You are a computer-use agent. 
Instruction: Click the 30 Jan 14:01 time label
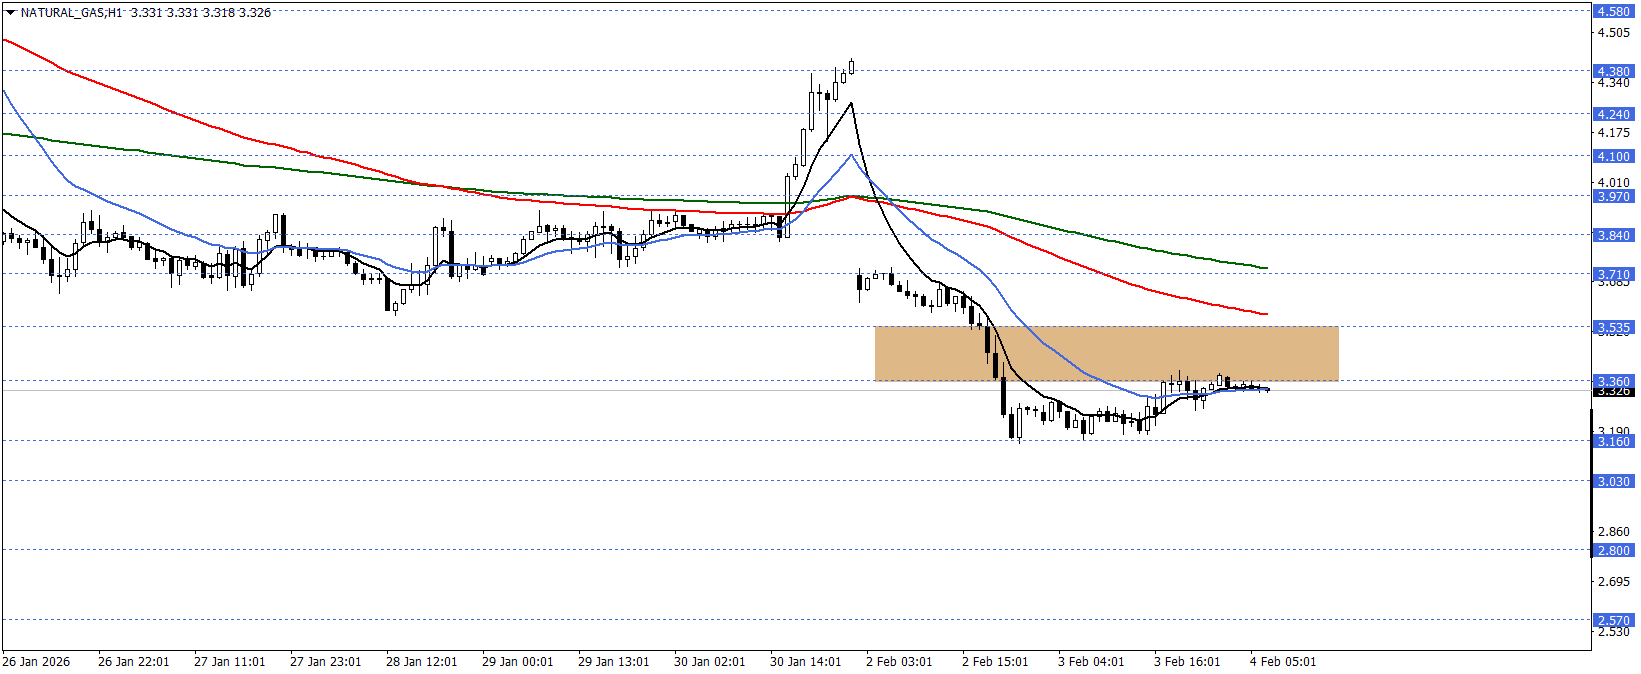(805, 662)
